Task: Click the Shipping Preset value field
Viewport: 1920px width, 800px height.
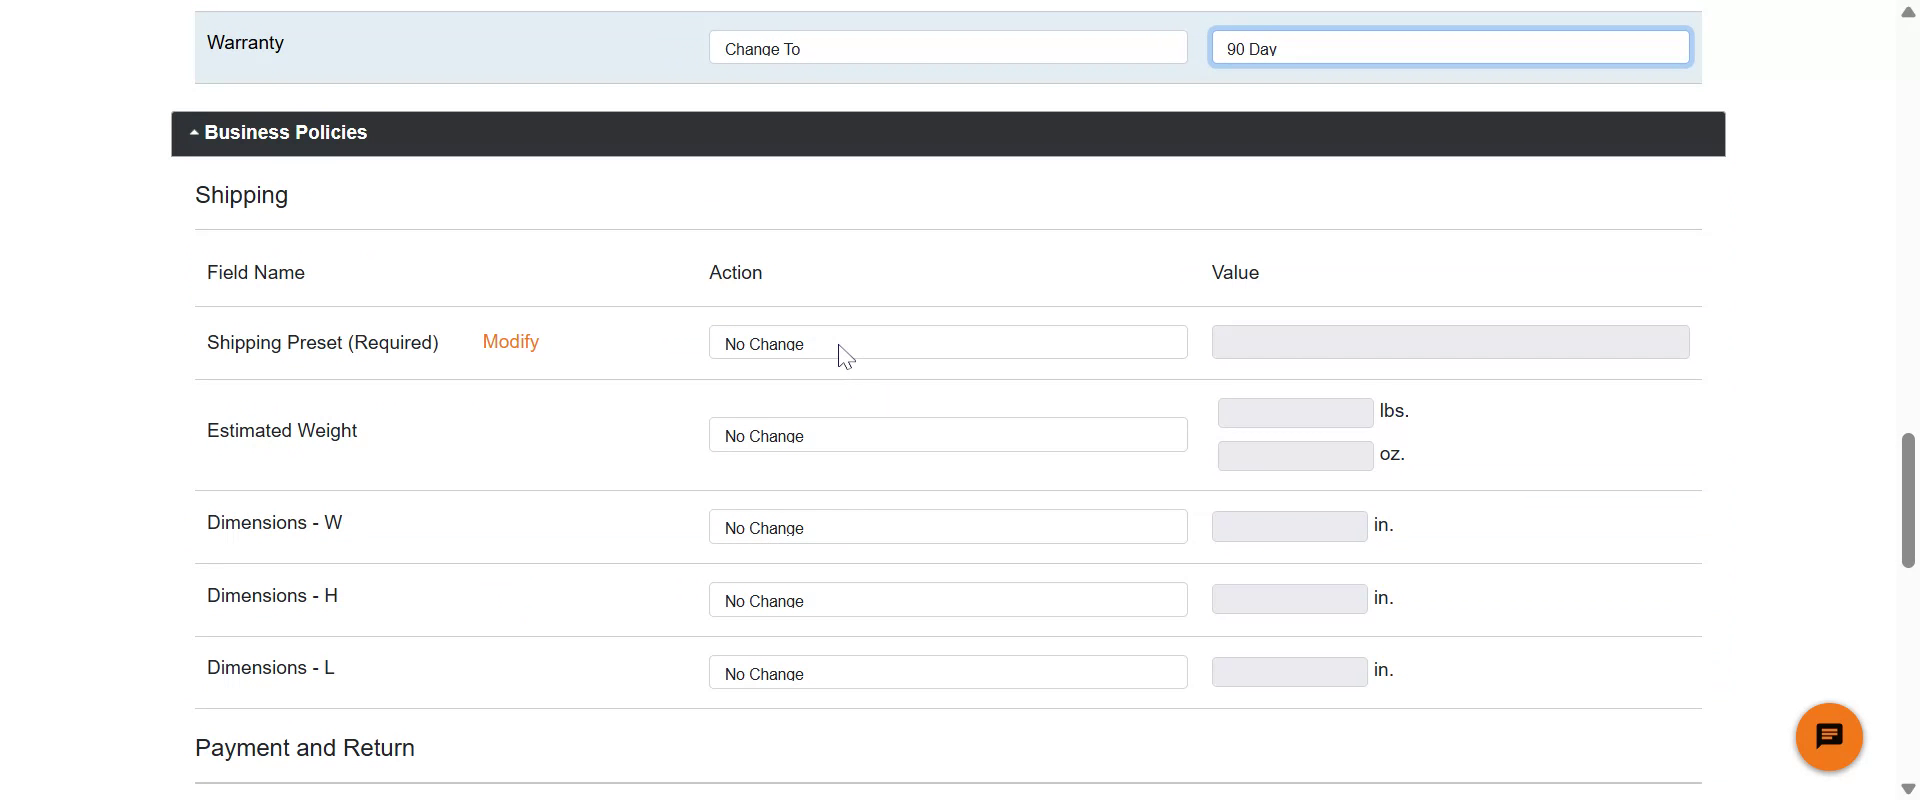Action: 1449,342
